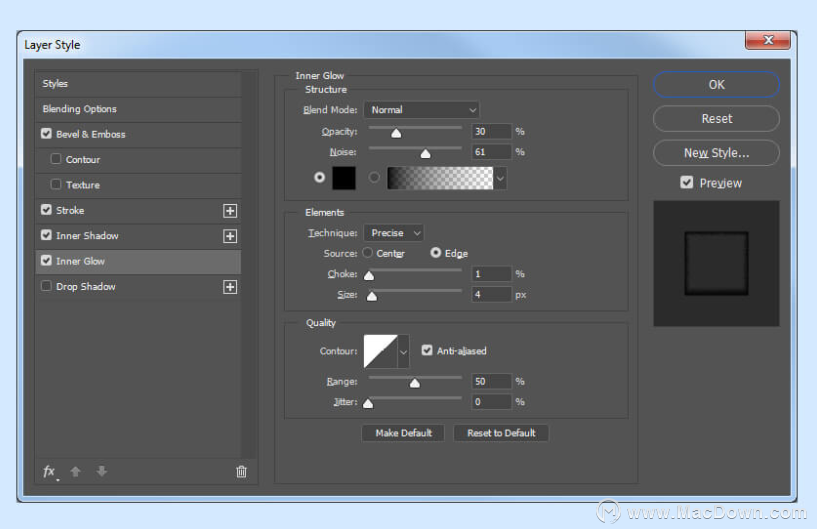
Task: Select the Drop Shadow row
Action: [x=138, y=287]
